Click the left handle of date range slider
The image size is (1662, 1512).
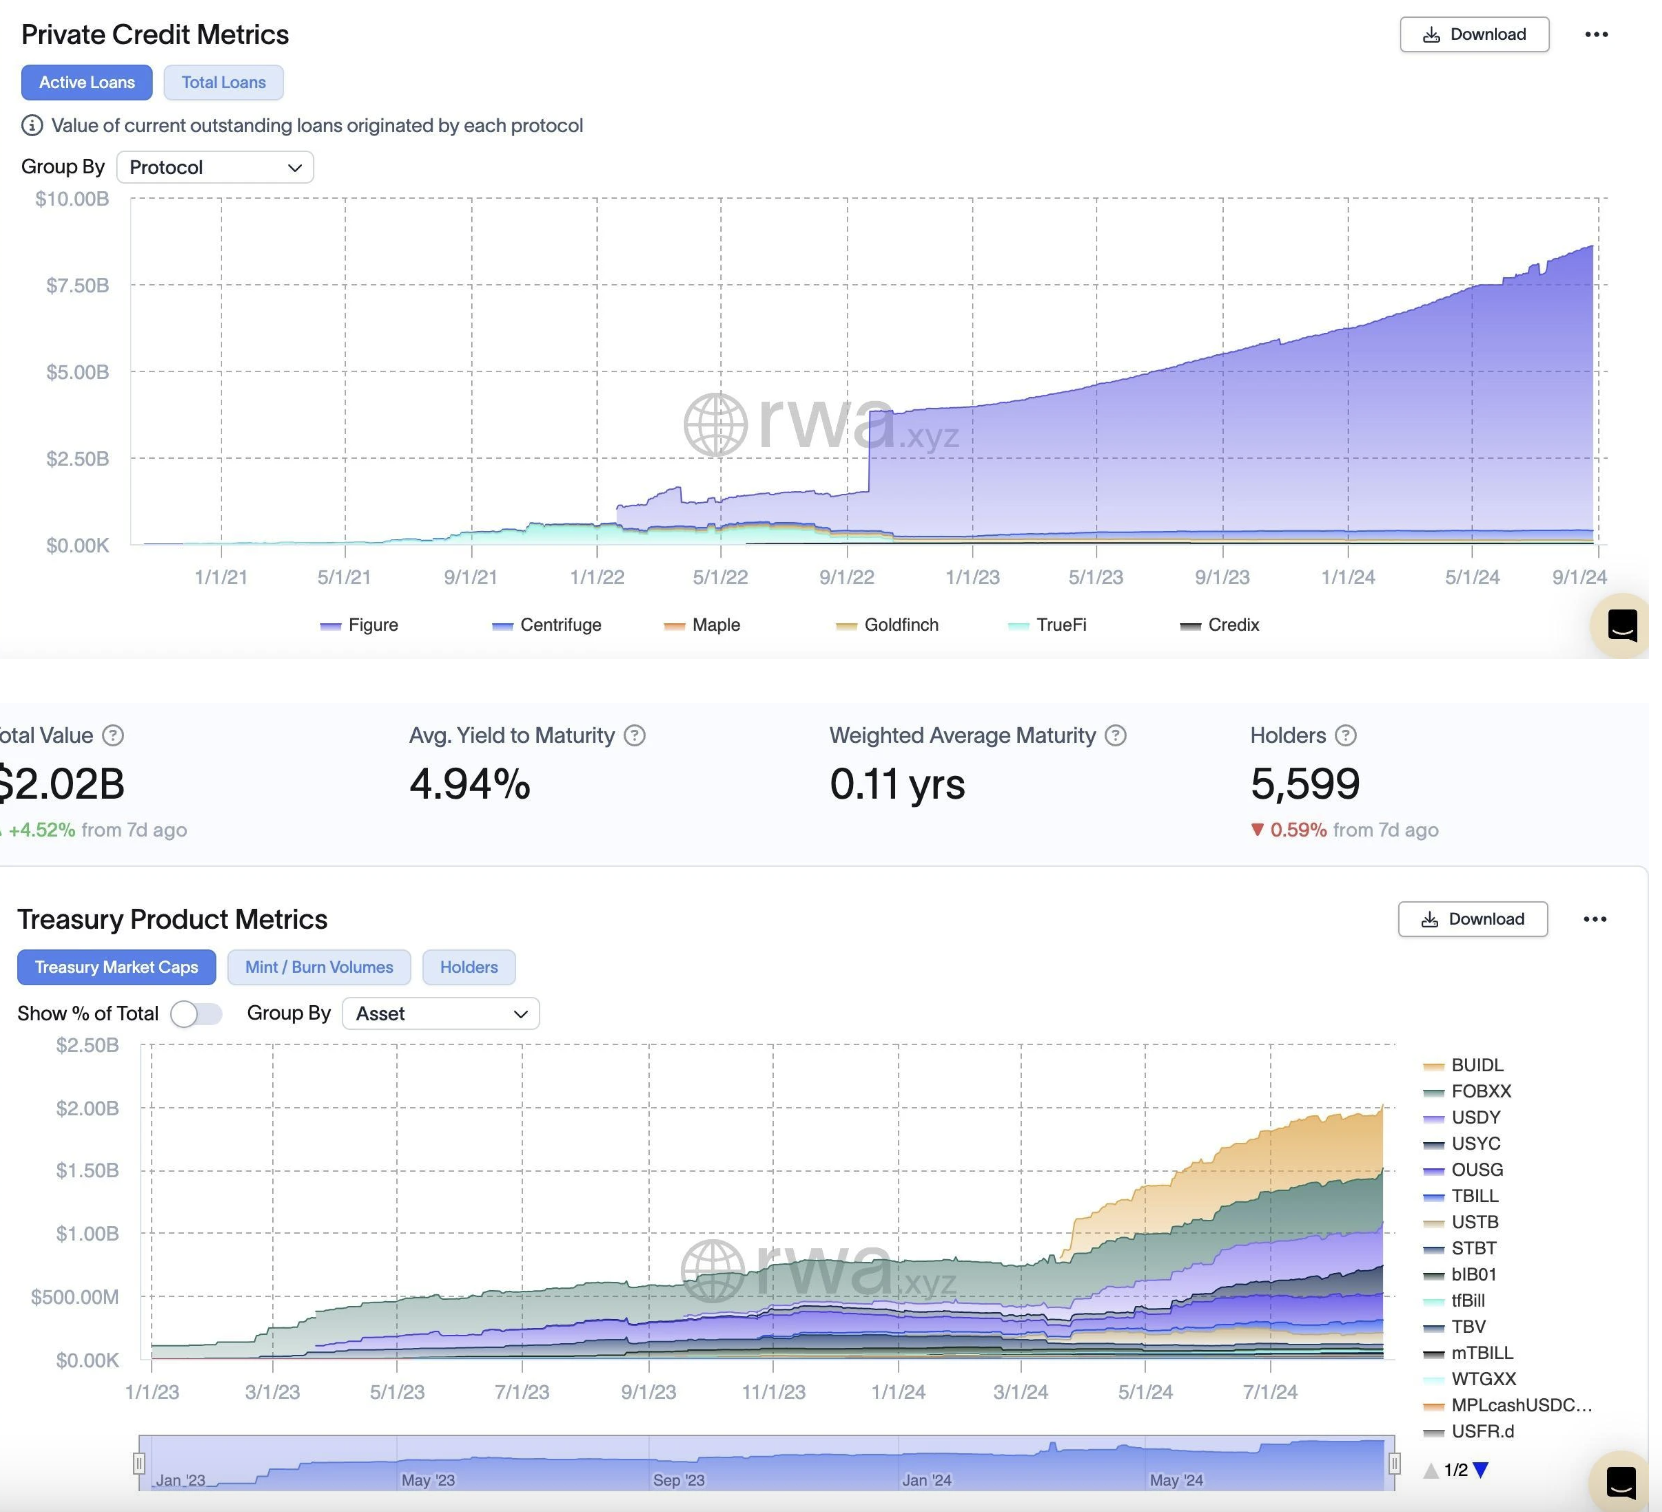[139, 1464]
